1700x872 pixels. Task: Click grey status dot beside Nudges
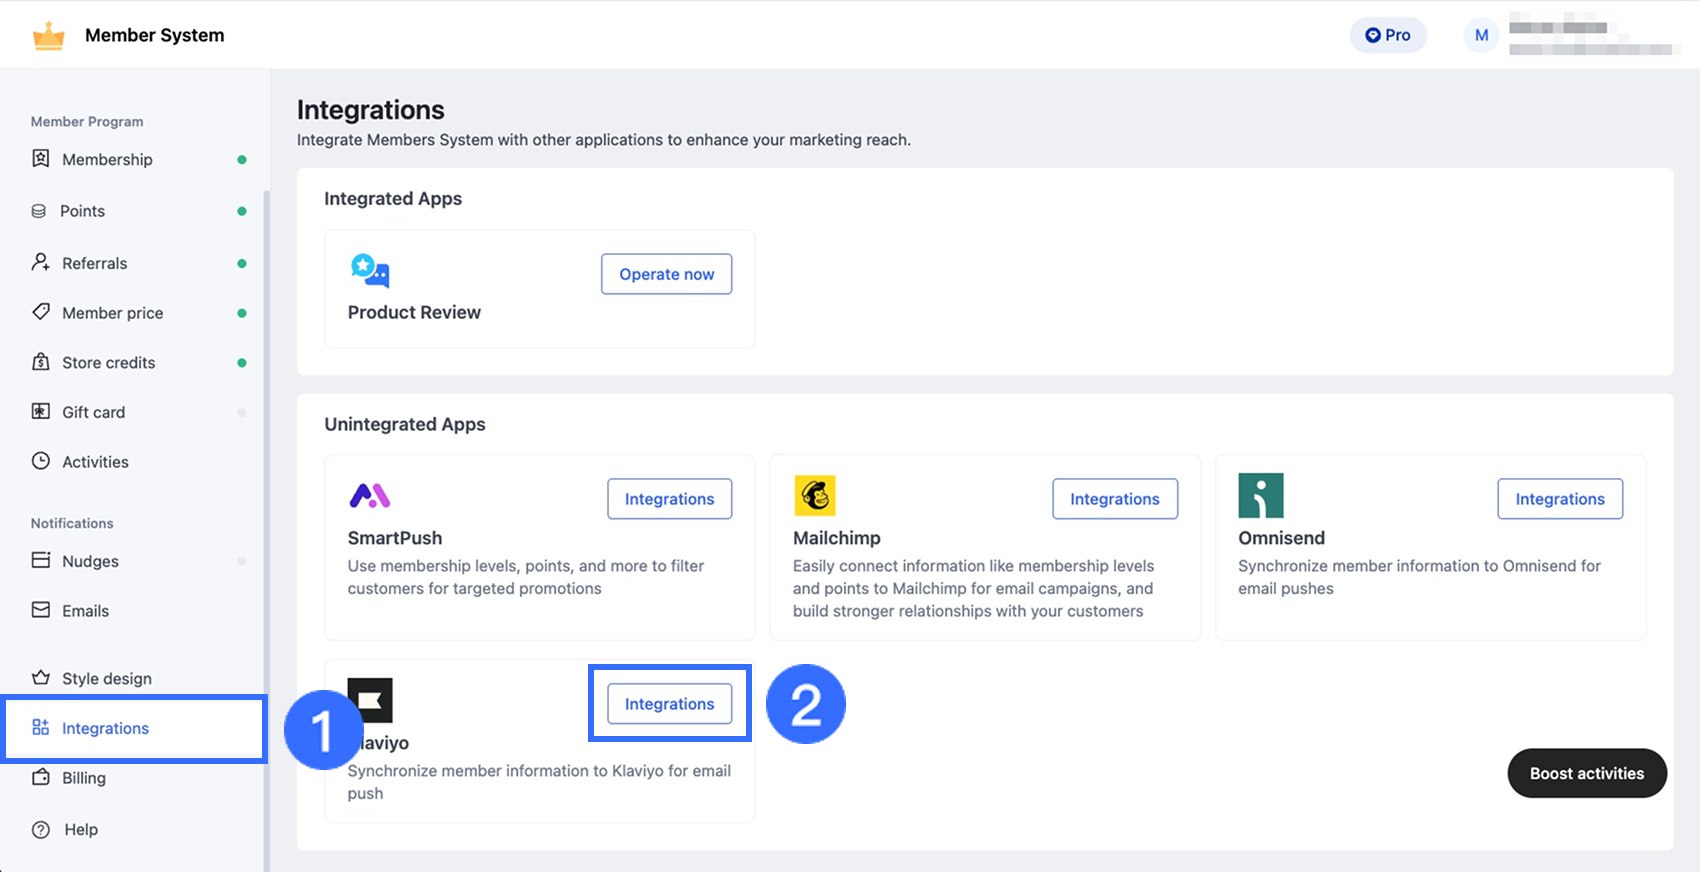[x=242, y=562]
